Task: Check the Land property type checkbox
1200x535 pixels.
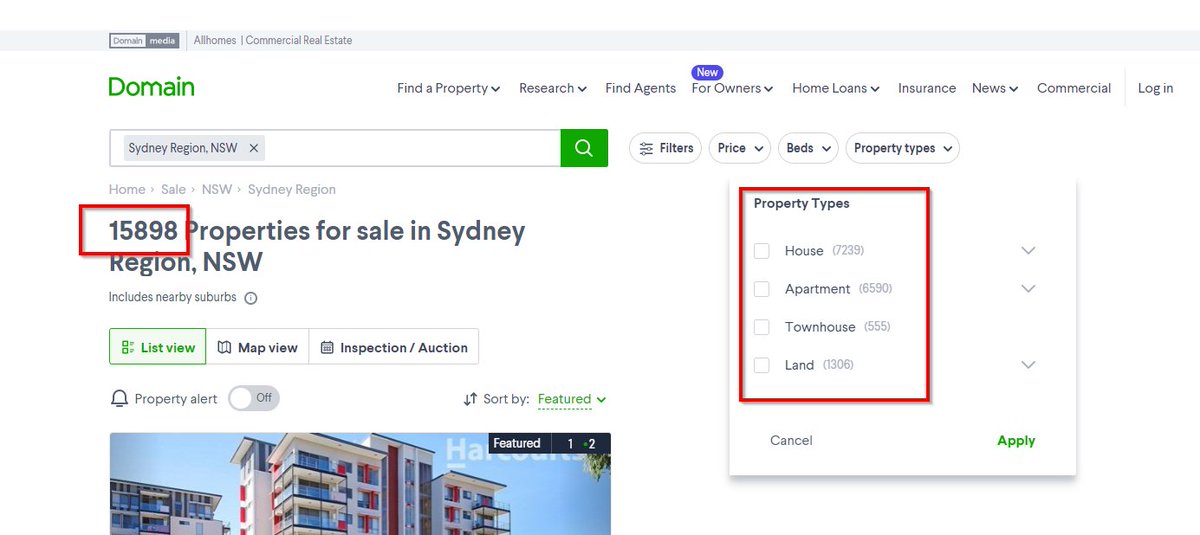Action: (x=762, y=365)
